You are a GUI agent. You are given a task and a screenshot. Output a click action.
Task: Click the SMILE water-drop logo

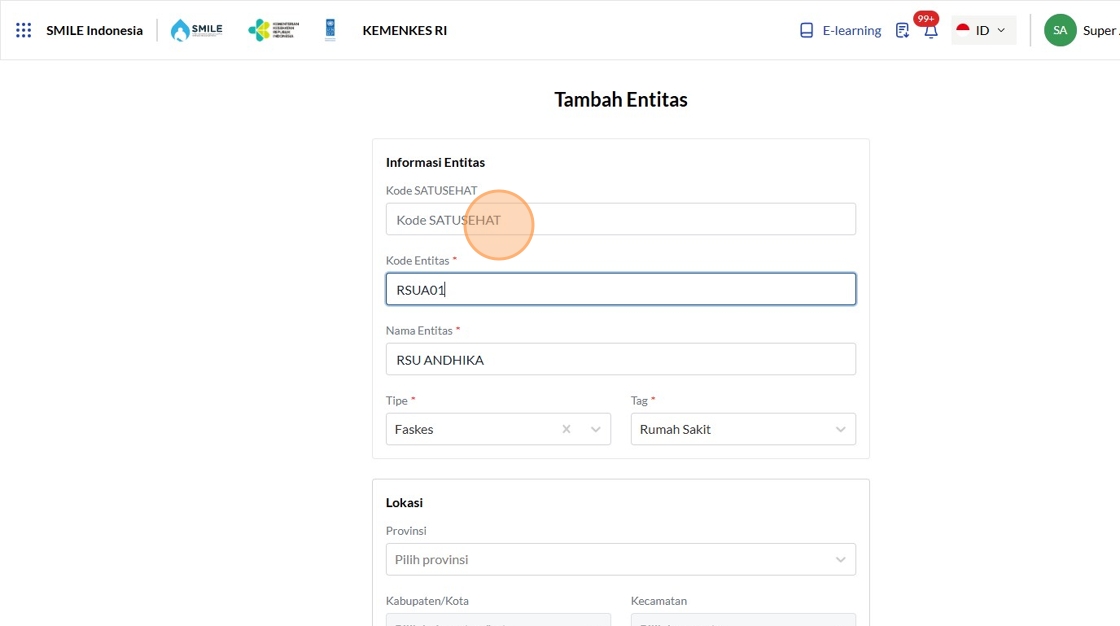click(x=196, y=30)
